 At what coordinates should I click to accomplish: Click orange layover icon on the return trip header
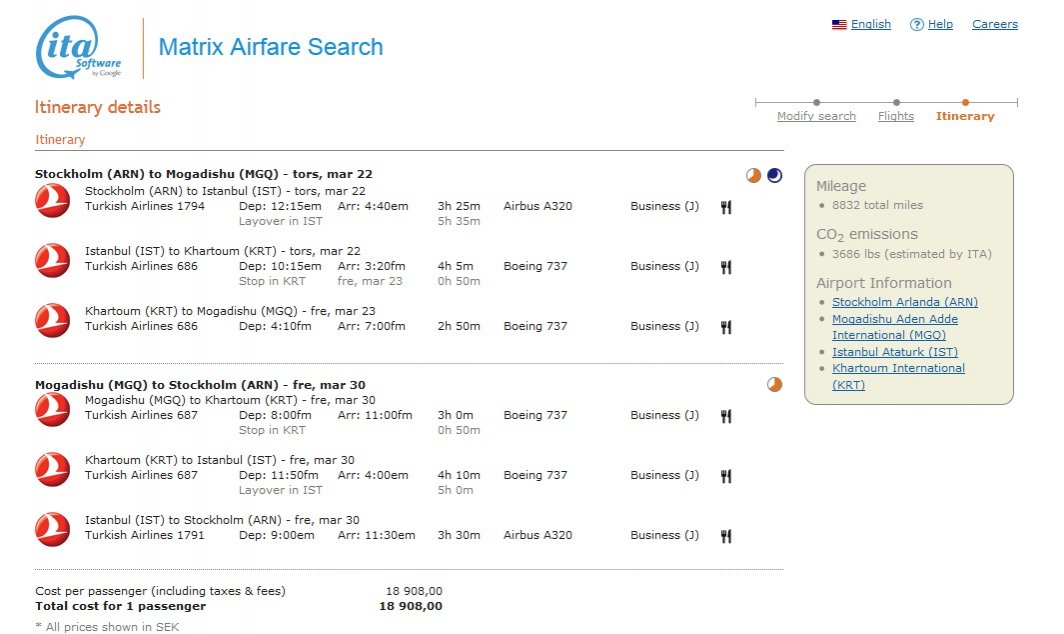pyautogui.click(x=774, y=385)
